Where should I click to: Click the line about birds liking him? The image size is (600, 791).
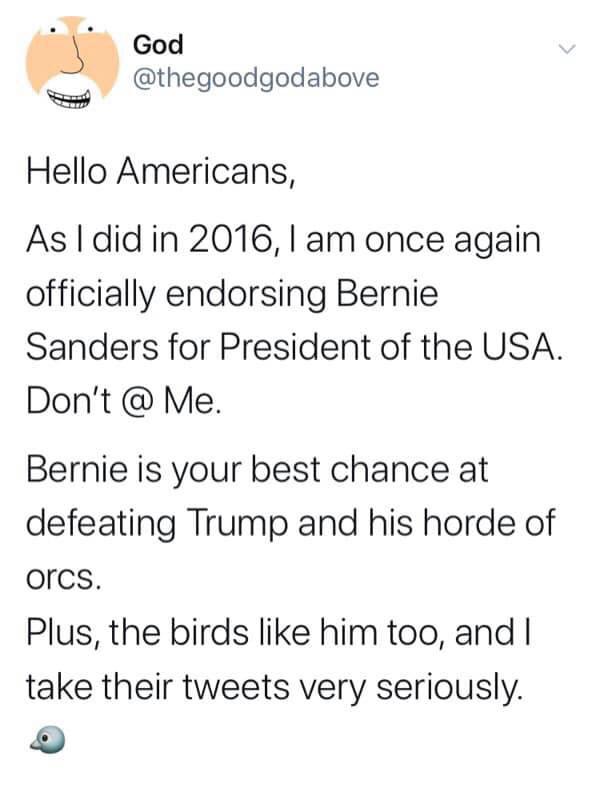pos(278,633)
